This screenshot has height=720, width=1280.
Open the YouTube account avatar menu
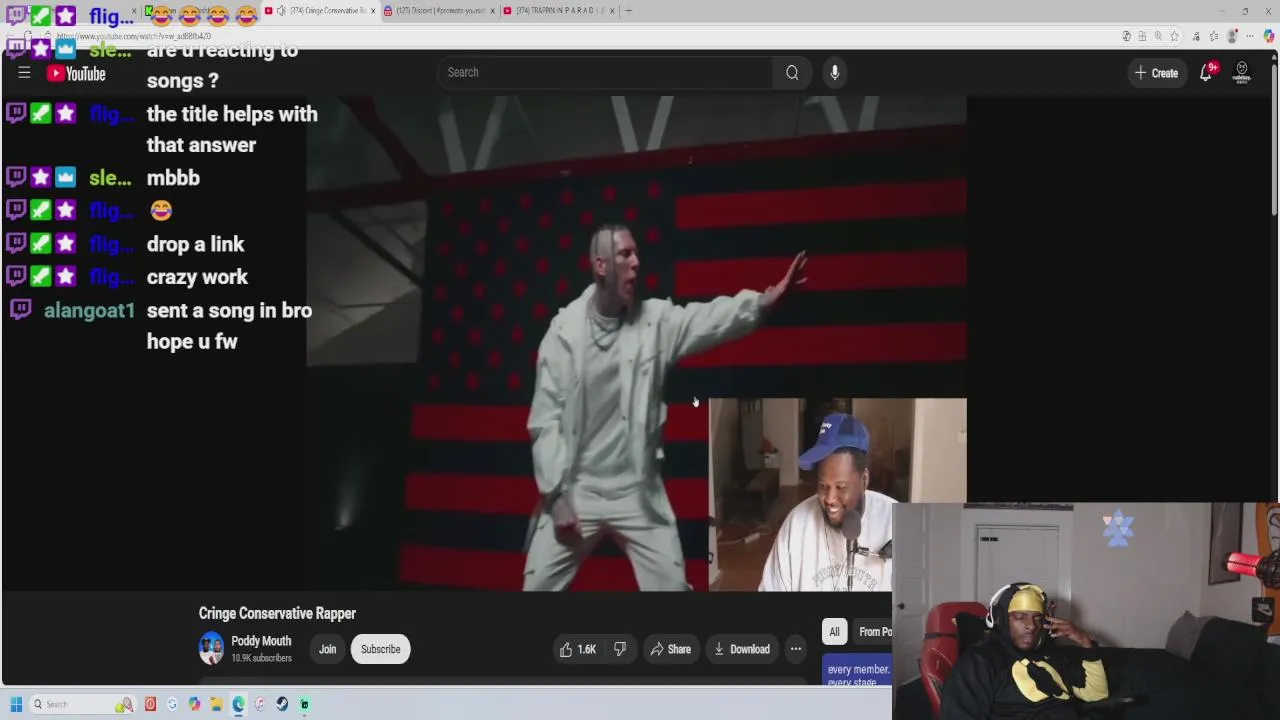coord(1242,73)
